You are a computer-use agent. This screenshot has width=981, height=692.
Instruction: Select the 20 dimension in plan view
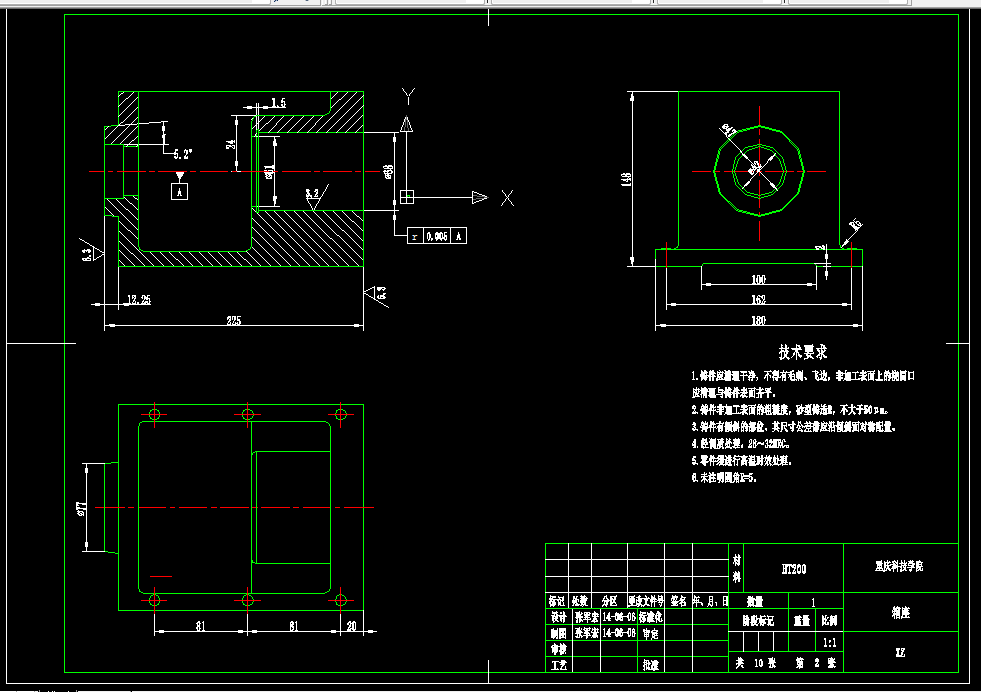[351, 626]
